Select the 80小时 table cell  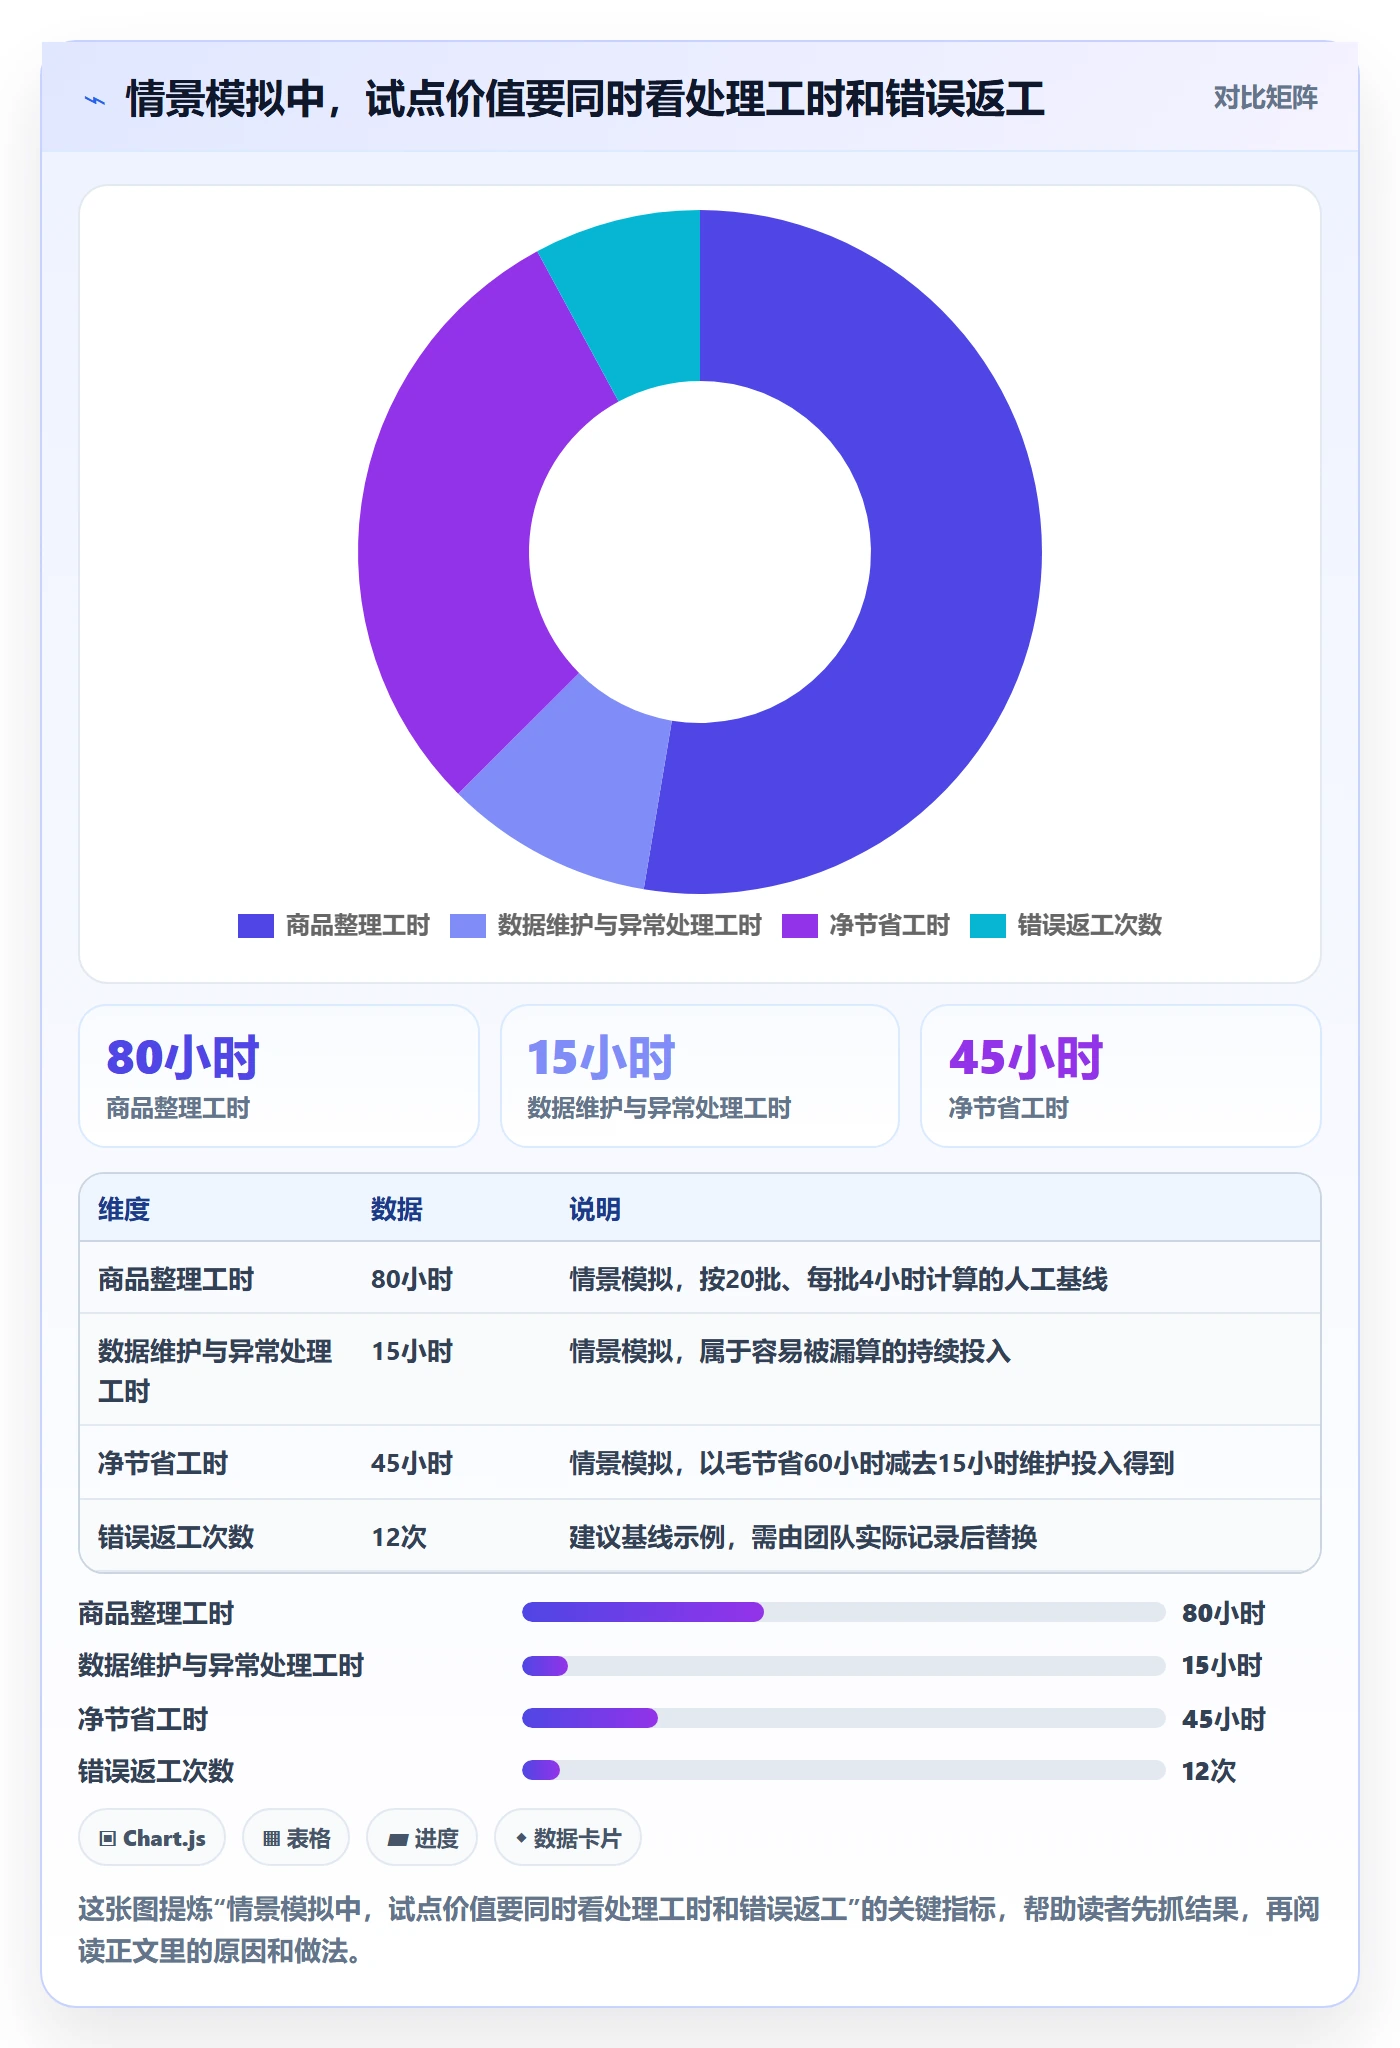(412, 1279)
